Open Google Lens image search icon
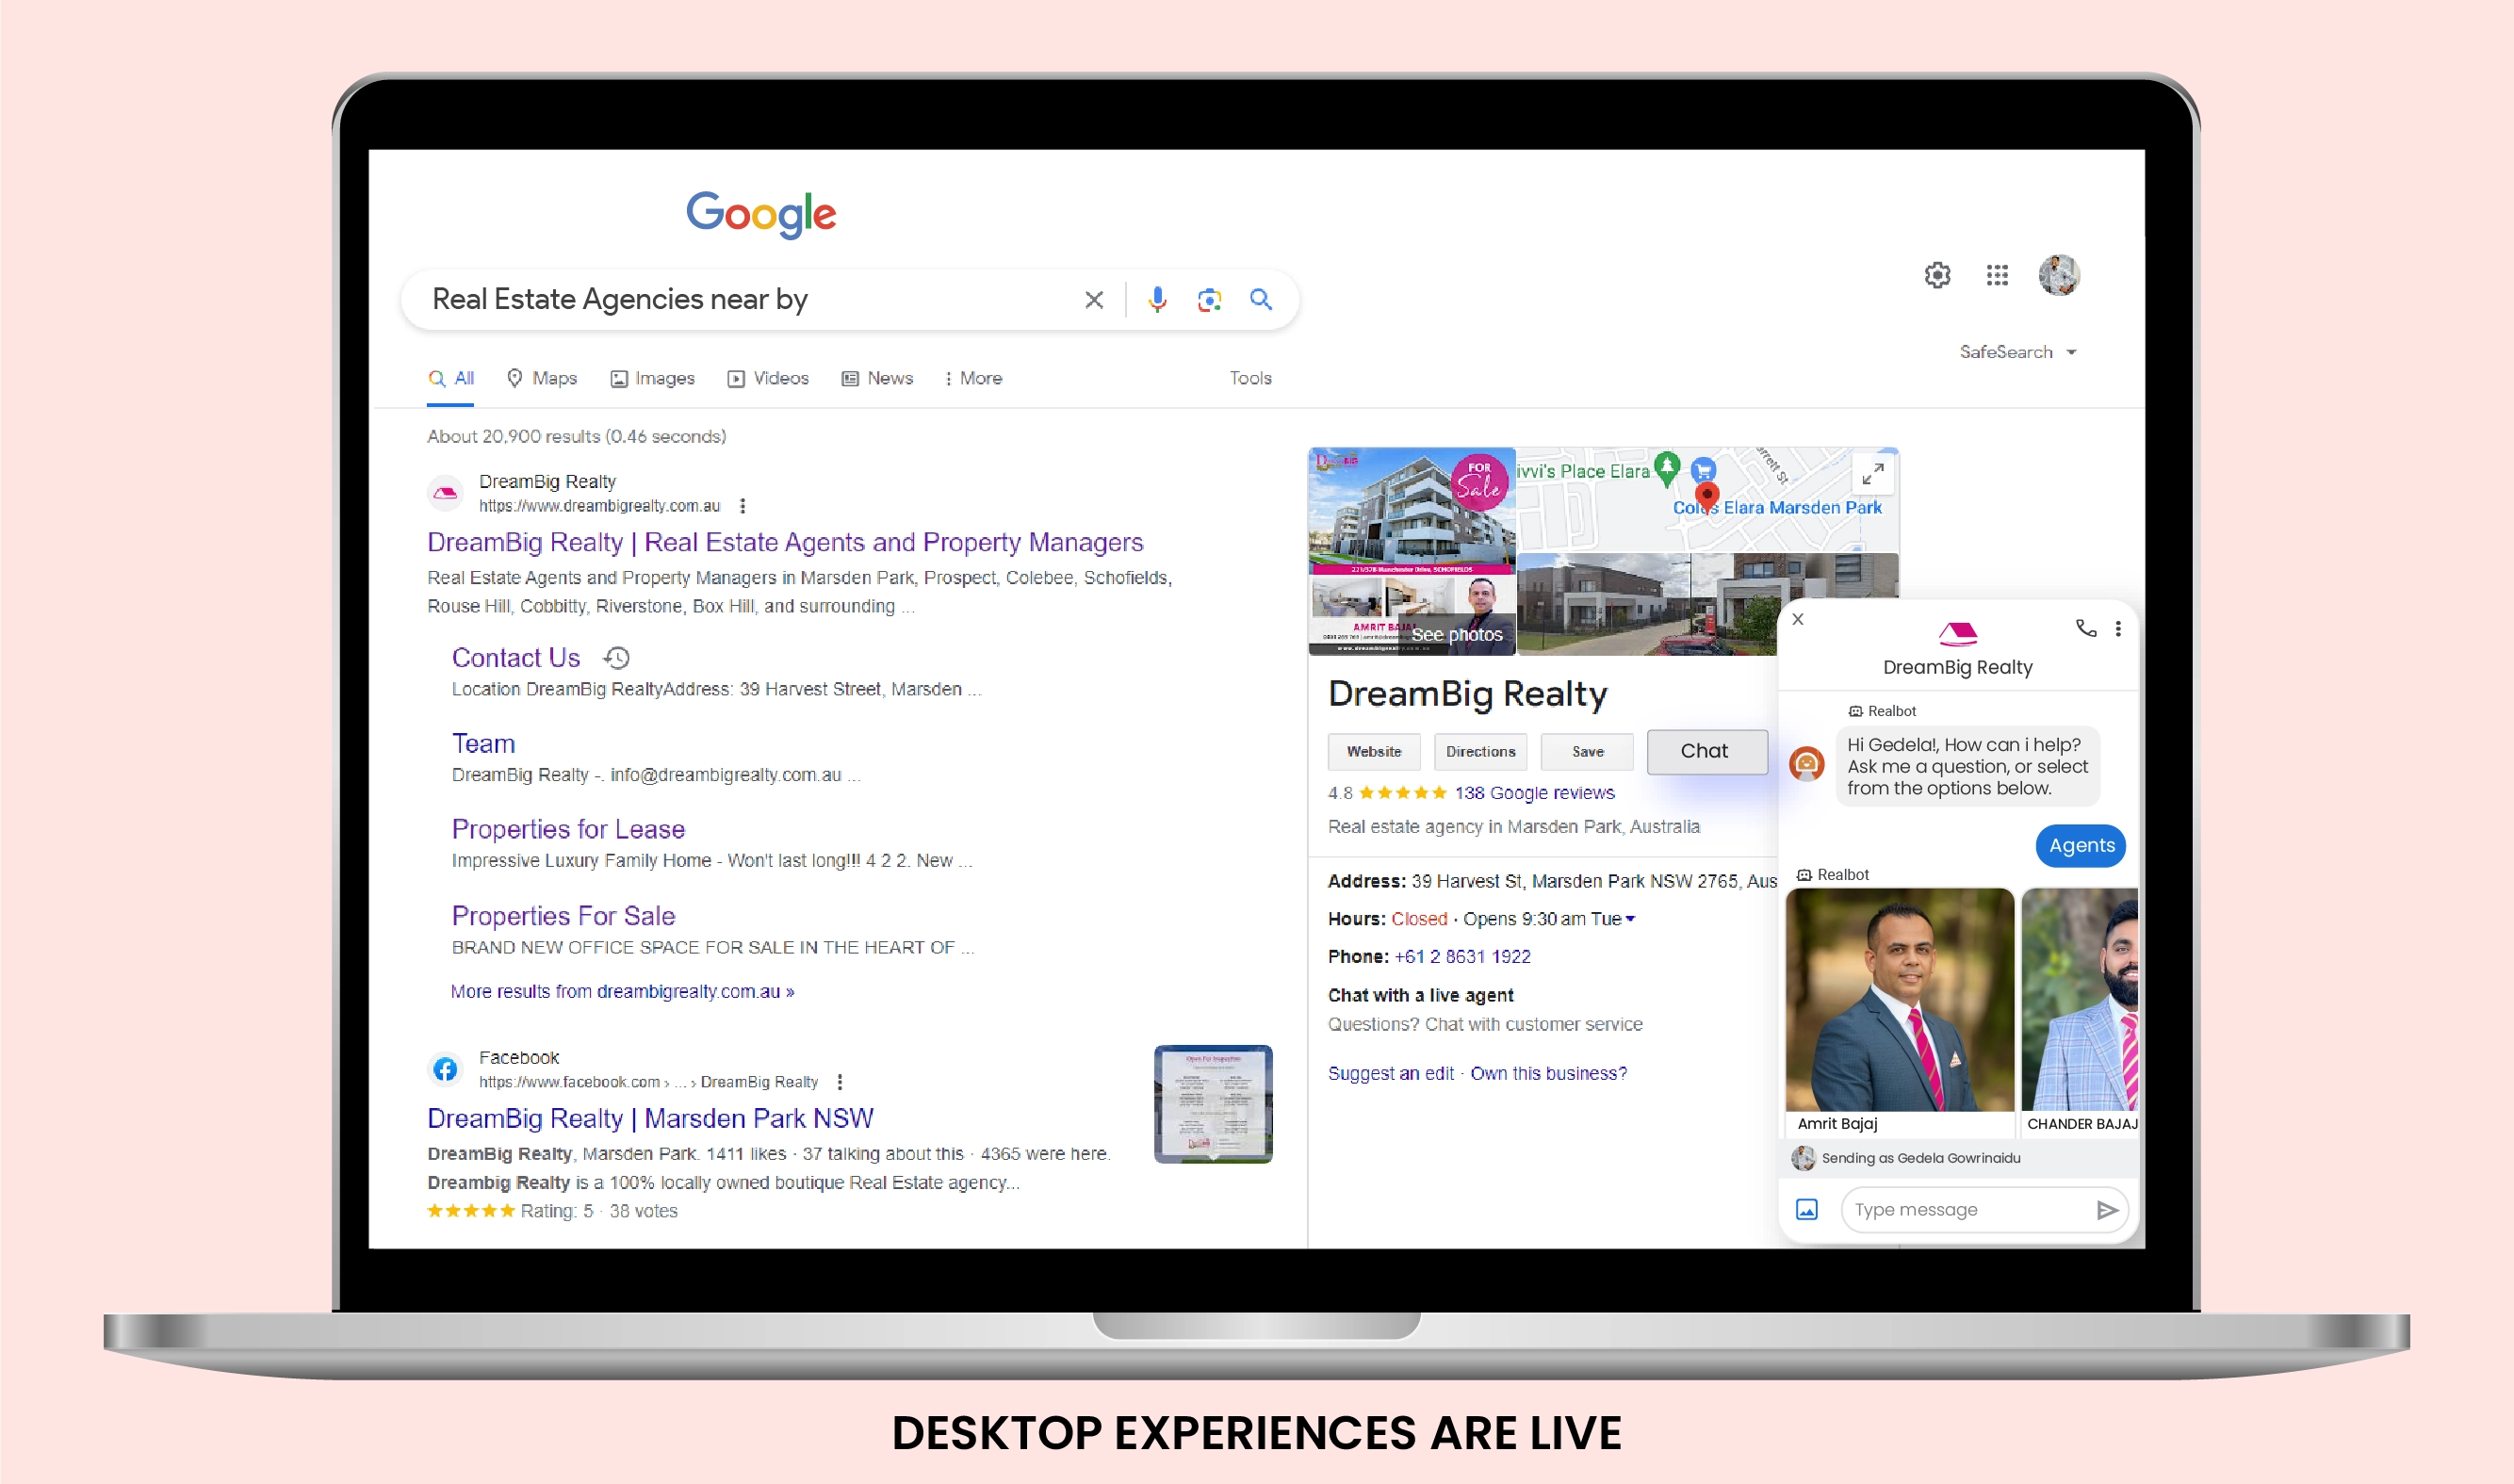The width and height of the screenshot is (2514, 1484). click(x=1209, y=300)
